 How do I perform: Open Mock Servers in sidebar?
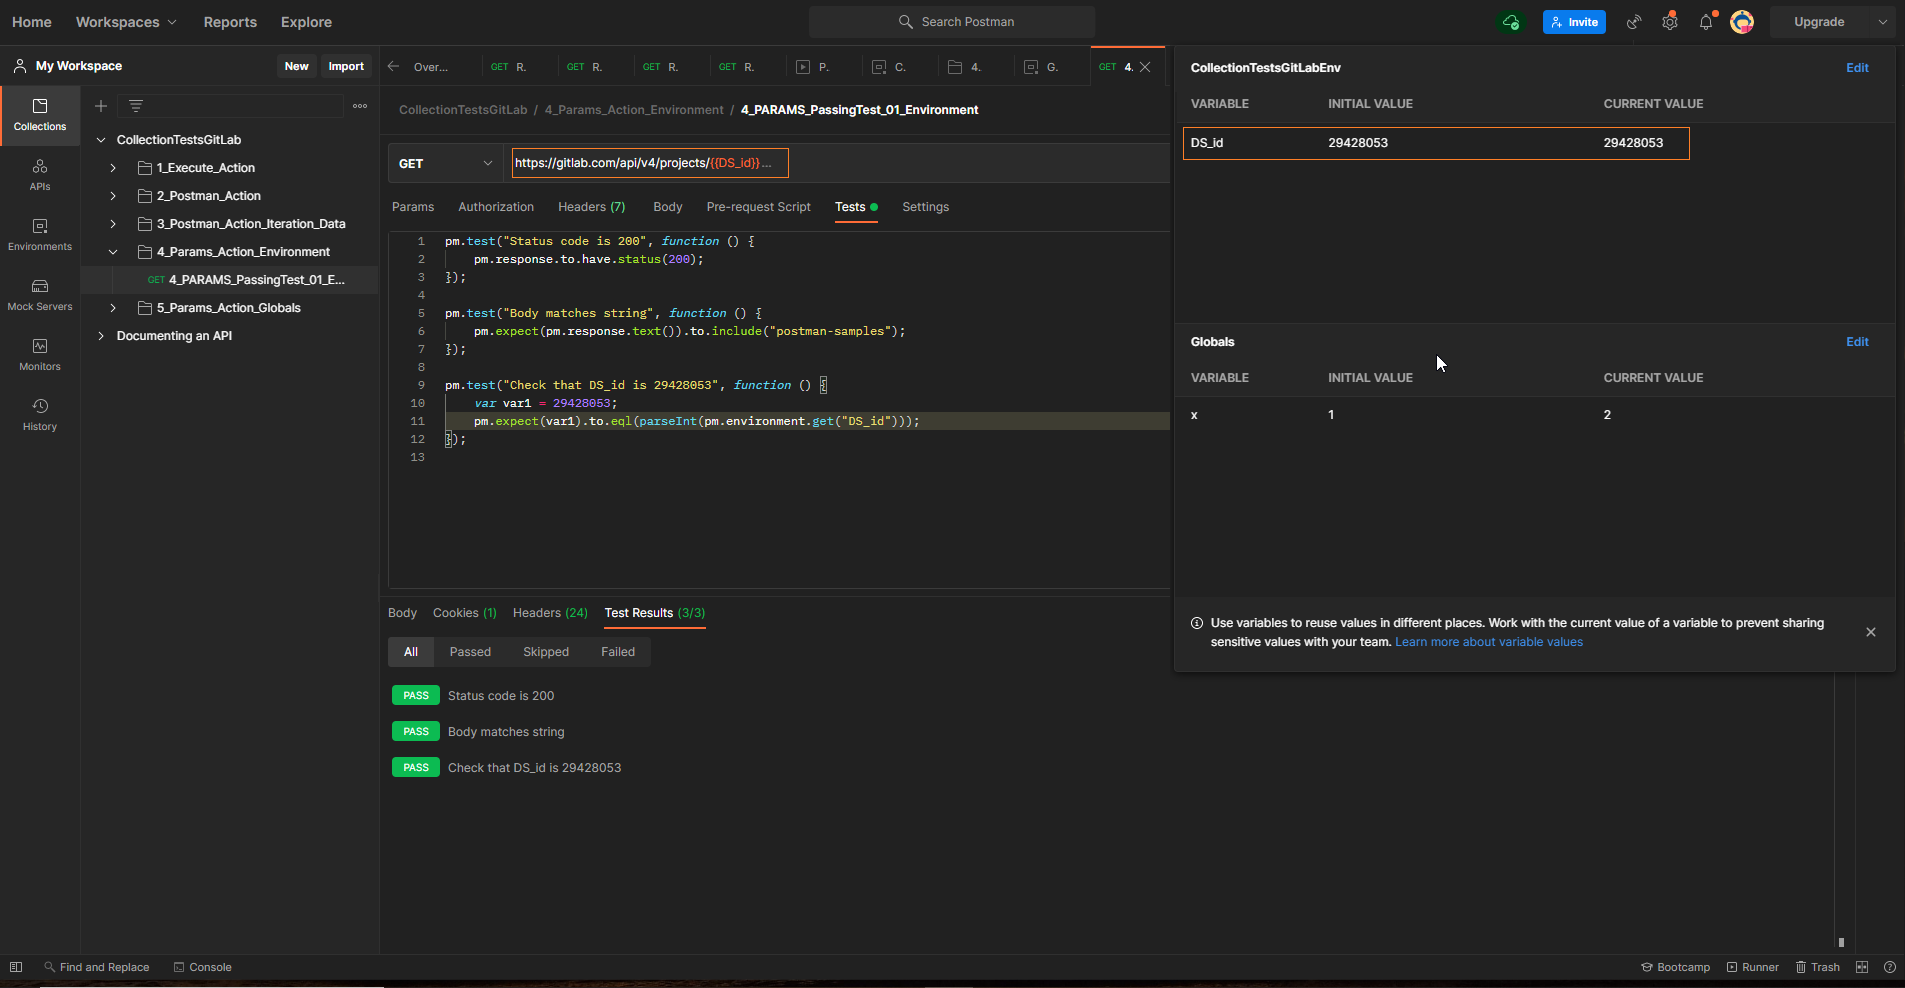coord(39,294)
